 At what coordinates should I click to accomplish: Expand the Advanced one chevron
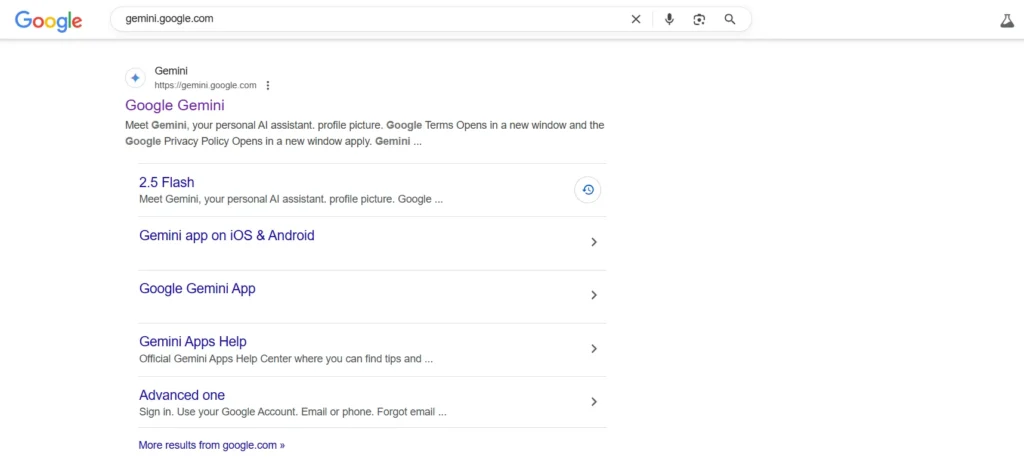pos(594,401)
